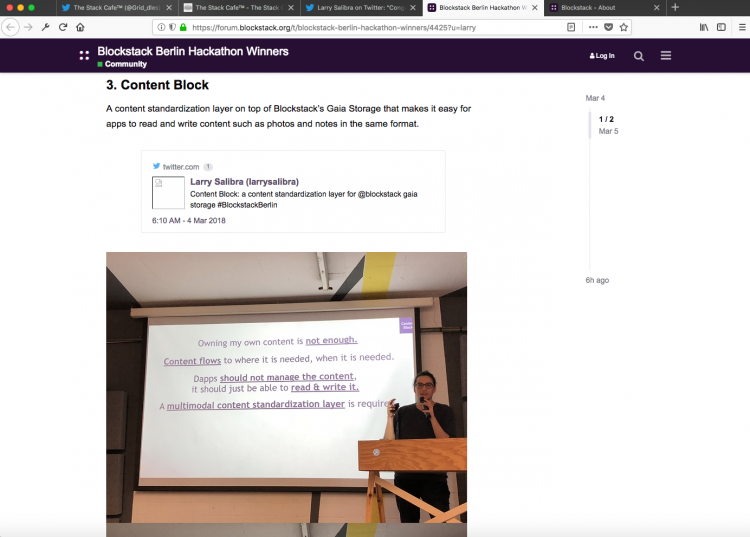View the green padlock connection details
Viewport: 750px width, 537px height.
coord(183,27)
